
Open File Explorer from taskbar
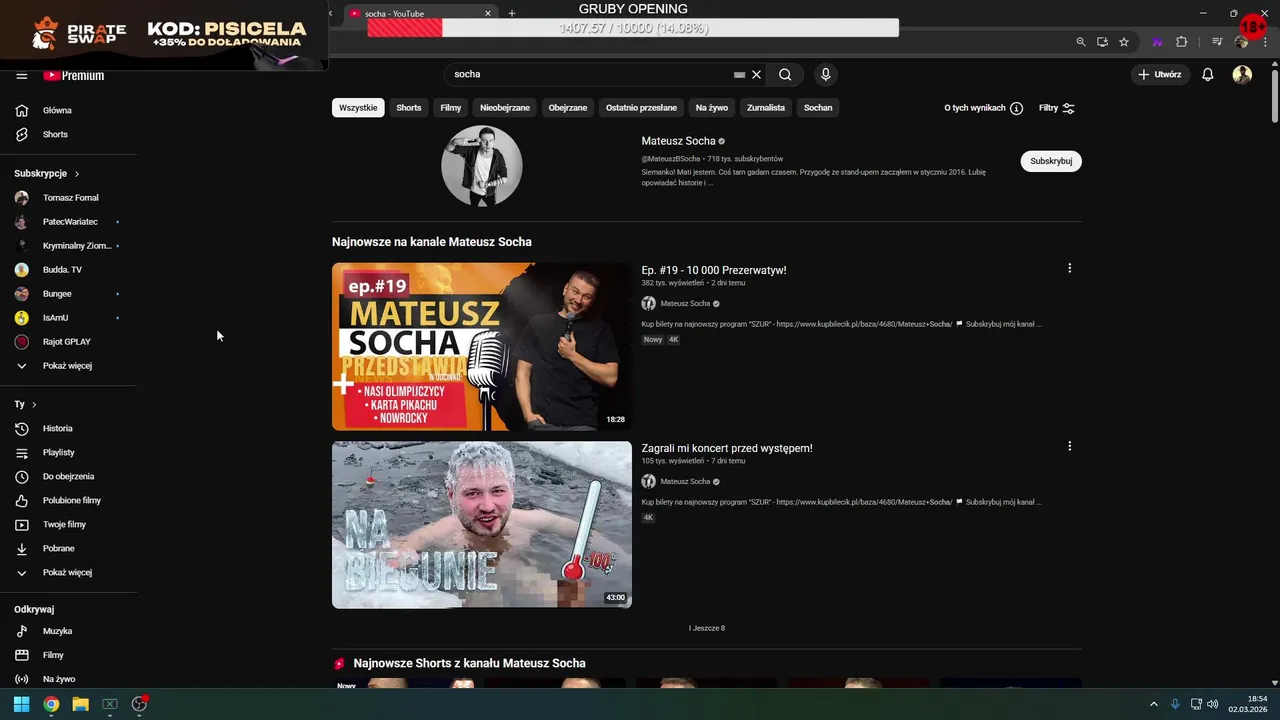click(80, 704)
